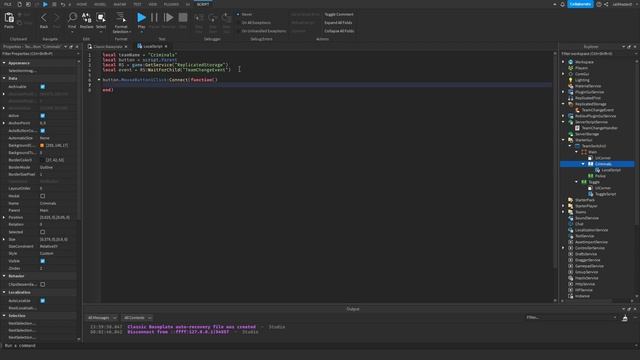
Task: Switch to the Classic Baseplate document tab
Action: (x=108, y=47)
